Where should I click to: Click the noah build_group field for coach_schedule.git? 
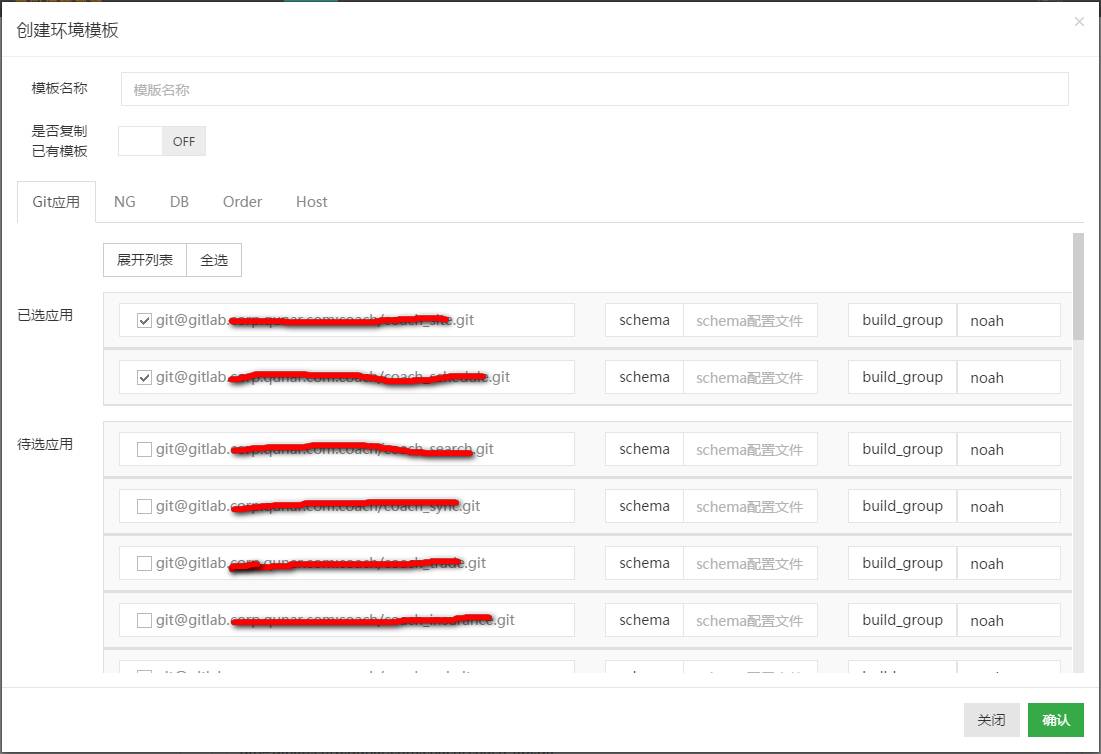pyautogui.click(x=1008, y=378)
